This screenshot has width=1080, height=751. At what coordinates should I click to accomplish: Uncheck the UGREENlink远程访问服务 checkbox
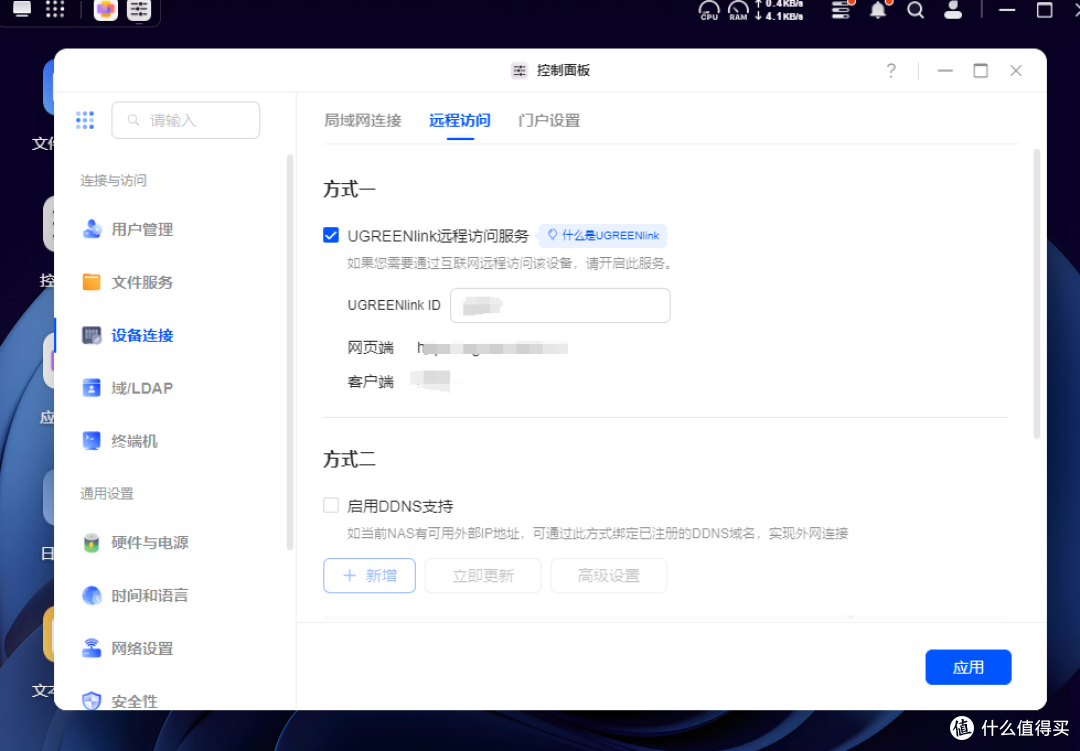[331, 235]
